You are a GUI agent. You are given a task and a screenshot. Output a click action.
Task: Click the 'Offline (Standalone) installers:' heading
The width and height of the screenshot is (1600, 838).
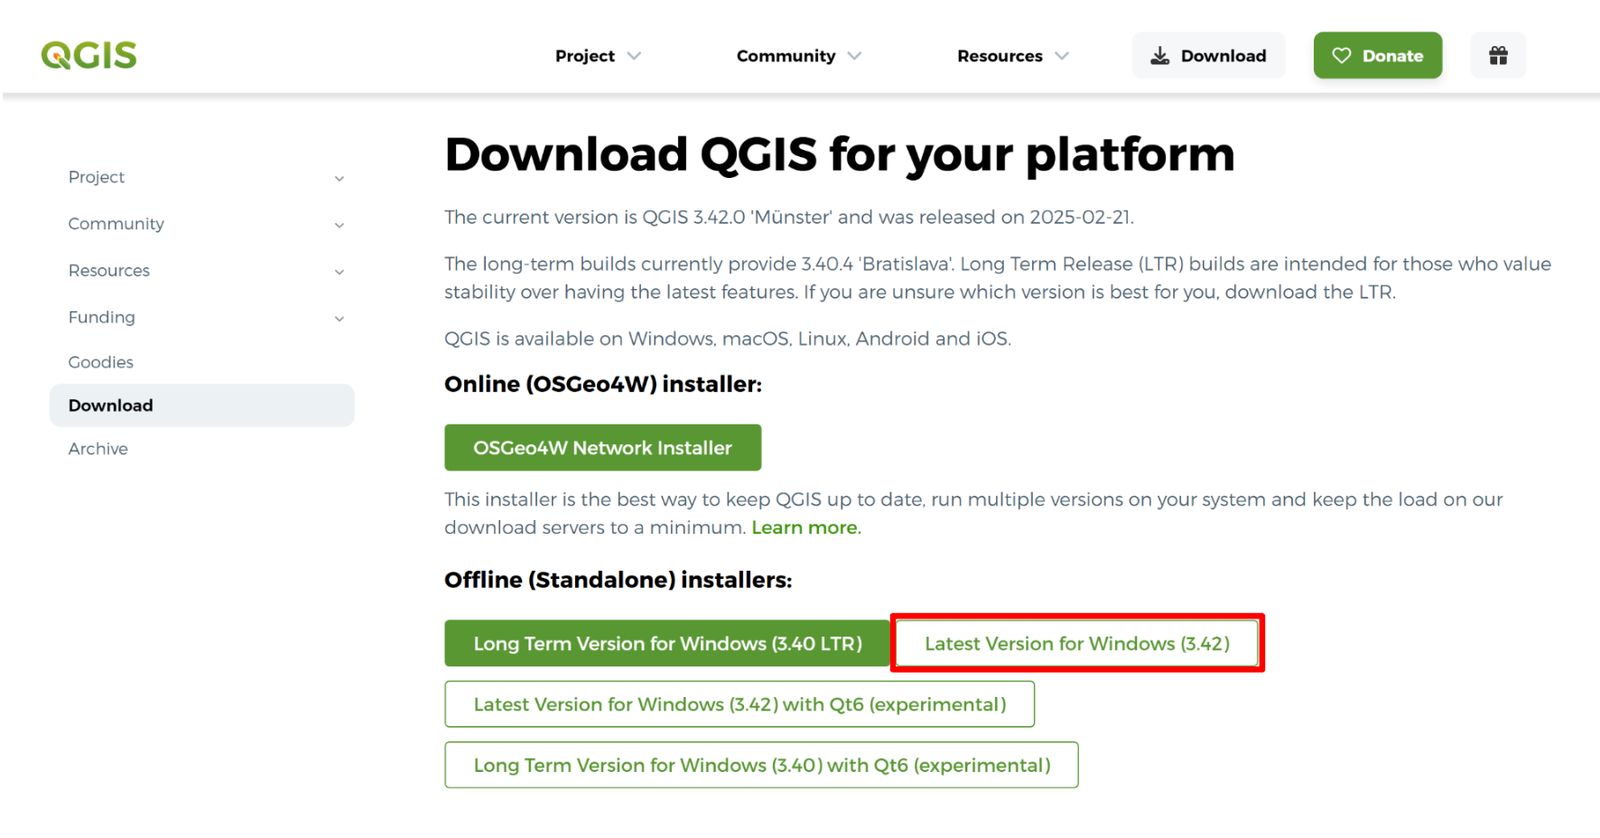tap(618, 580)
